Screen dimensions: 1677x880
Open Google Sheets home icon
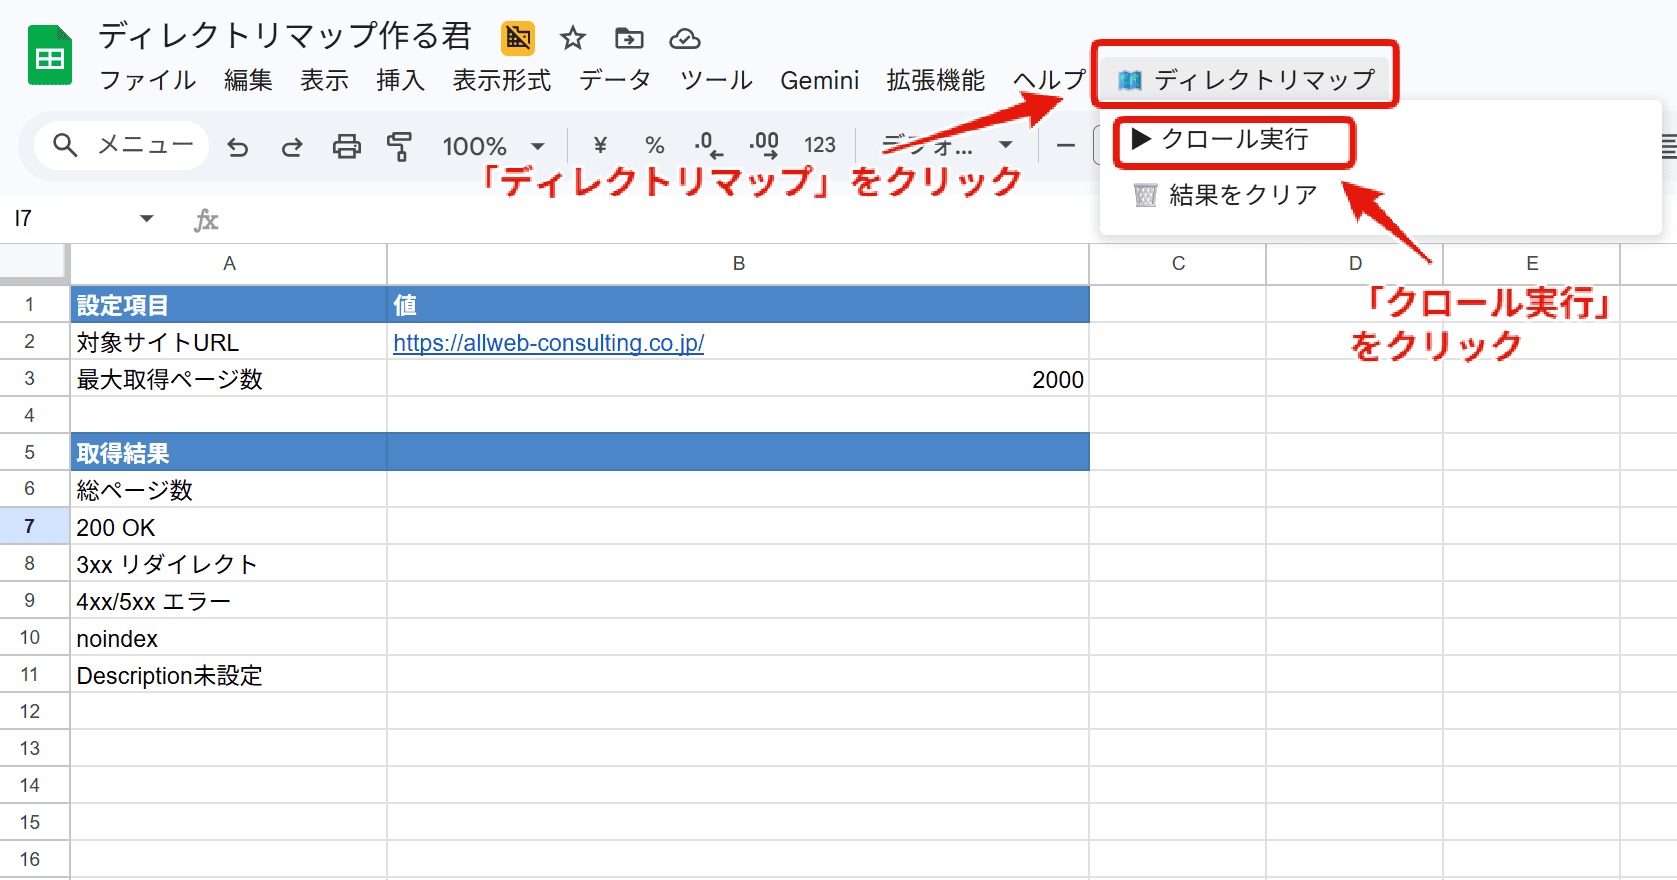click(x=50, y=57)
